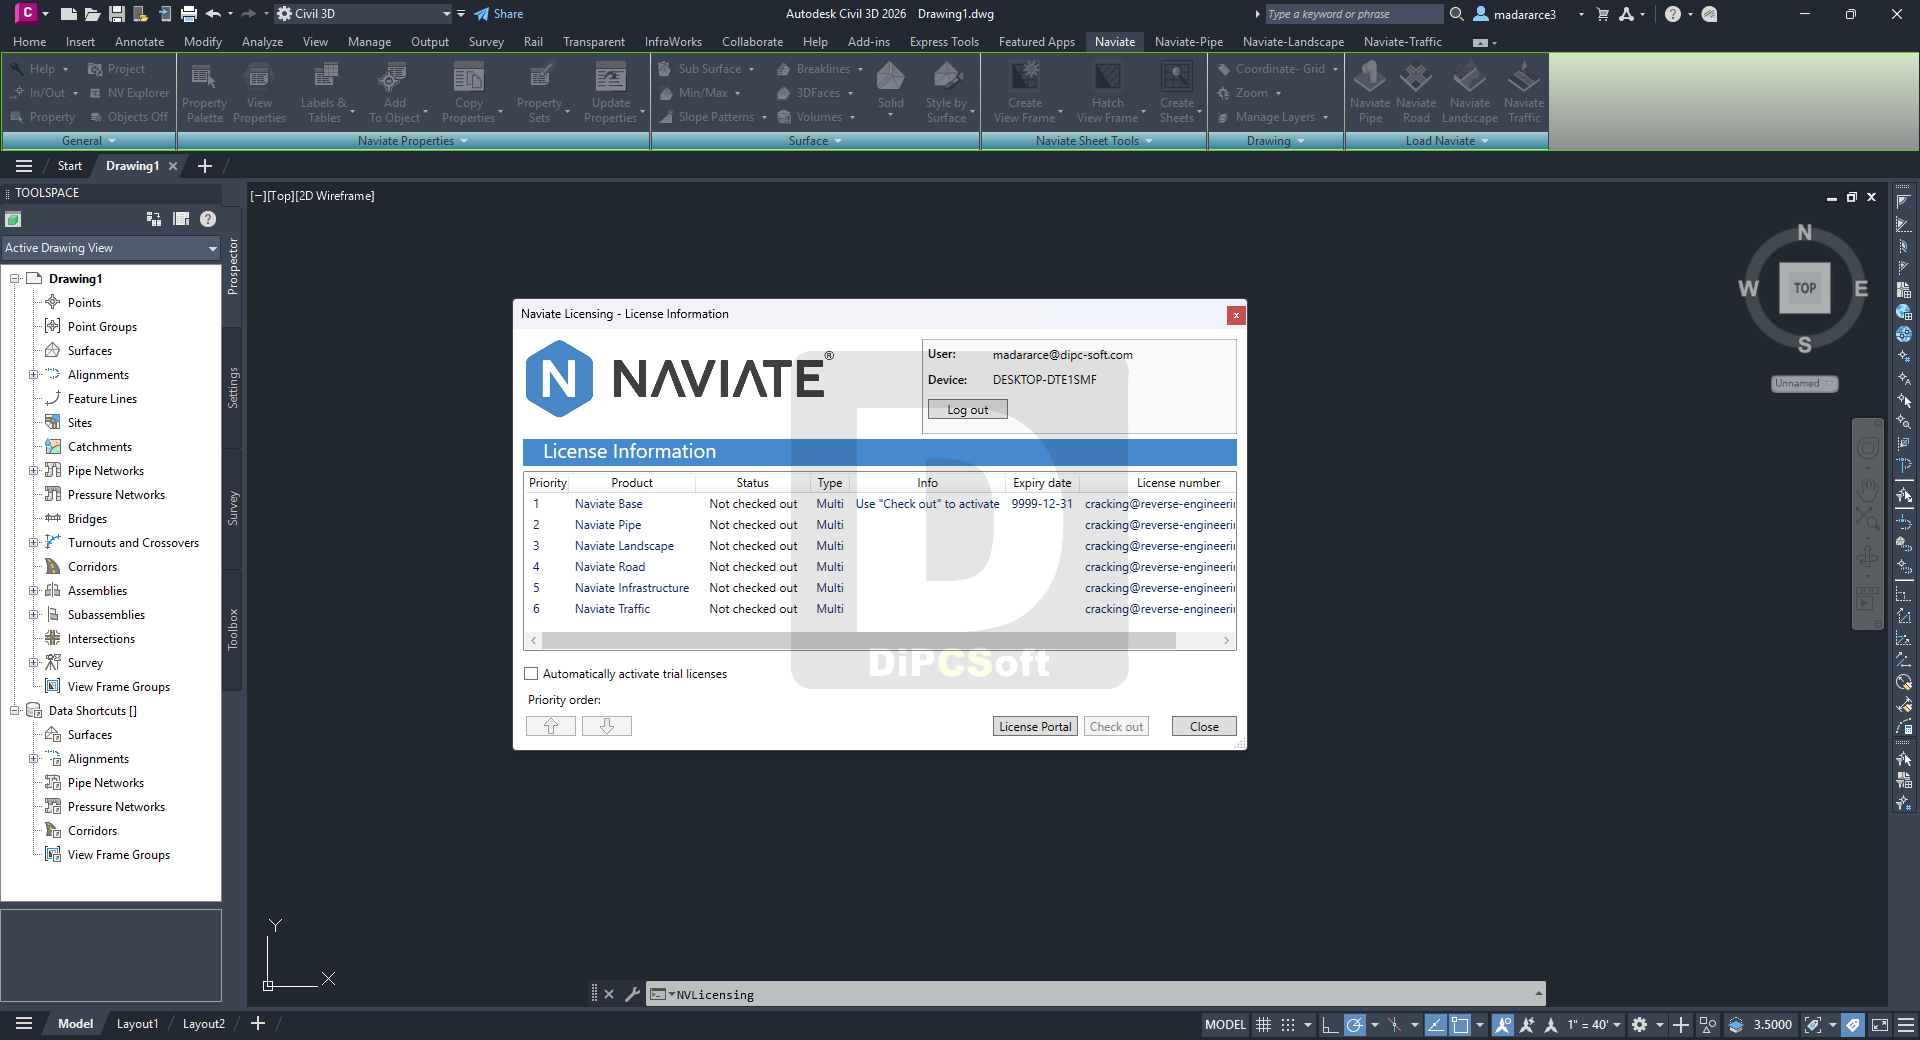1920x1040 pixels.
Task: Click the license table scroll left arrow
Action: (x=533, y=641)
